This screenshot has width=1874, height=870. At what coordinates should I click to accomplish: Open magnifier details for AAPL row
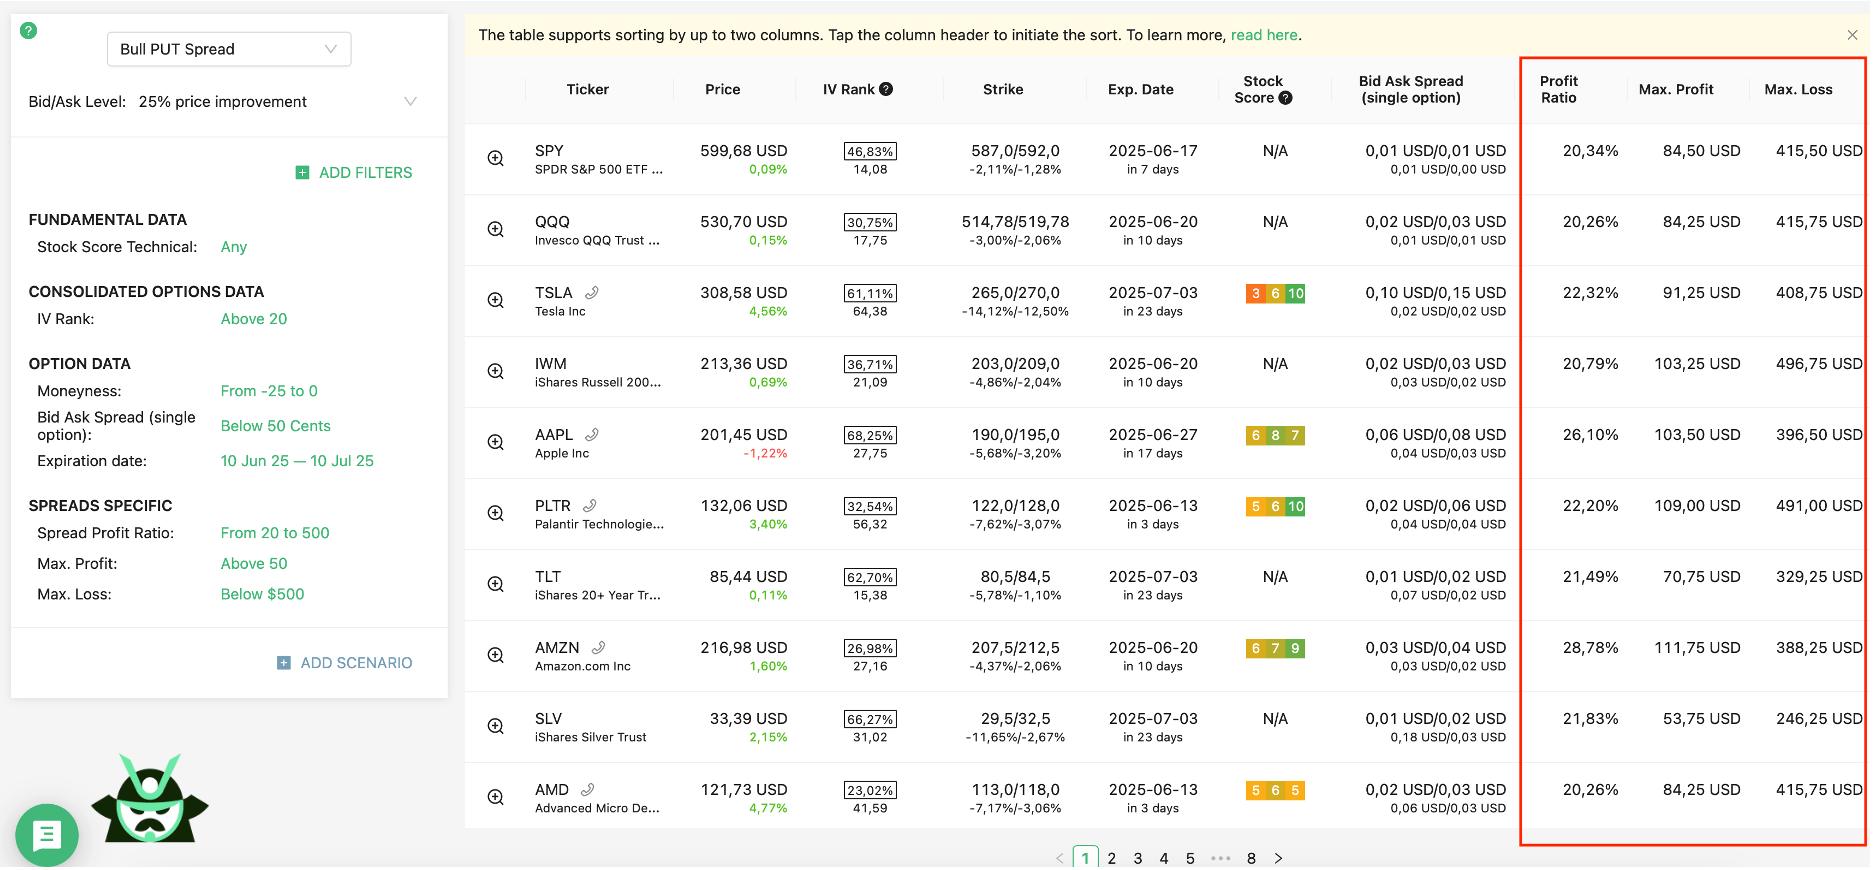click(x=495, y=443)
